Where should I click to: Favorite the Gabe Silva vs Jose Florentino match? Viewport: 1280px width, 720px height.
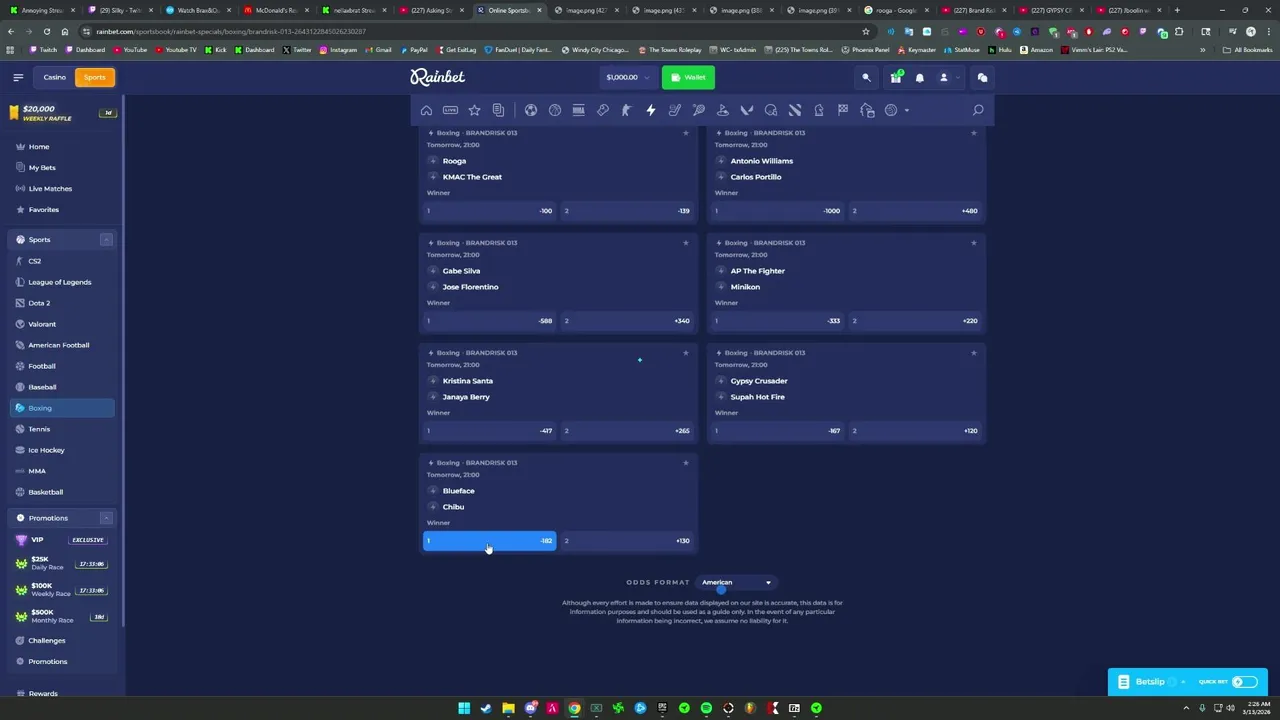(x=686, y=243)
